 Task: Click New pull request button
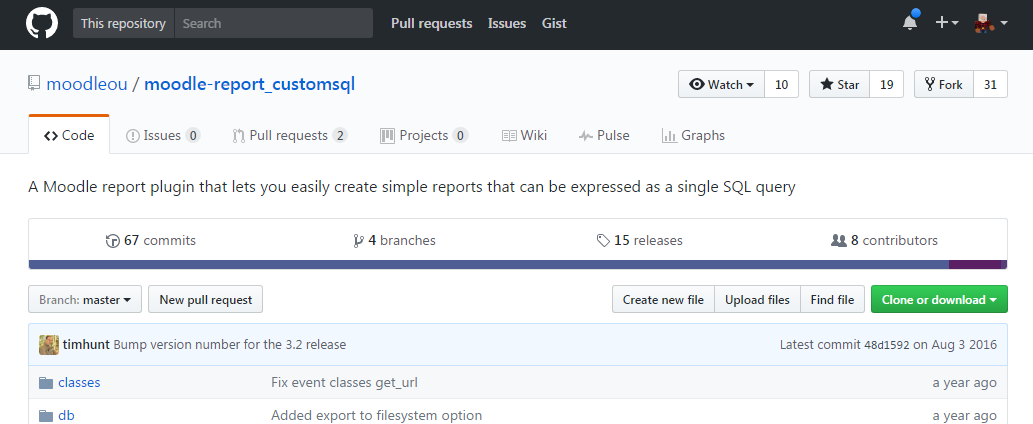coord(206,300)
